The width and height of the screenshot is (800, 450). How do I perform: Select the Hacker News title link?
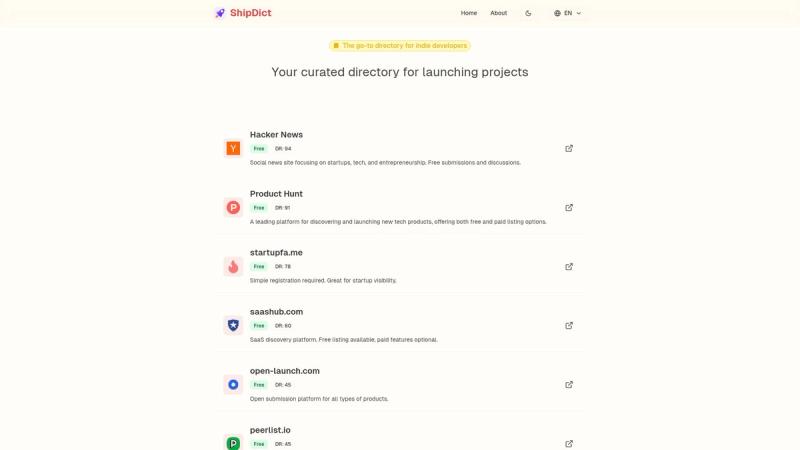point(276,135)
